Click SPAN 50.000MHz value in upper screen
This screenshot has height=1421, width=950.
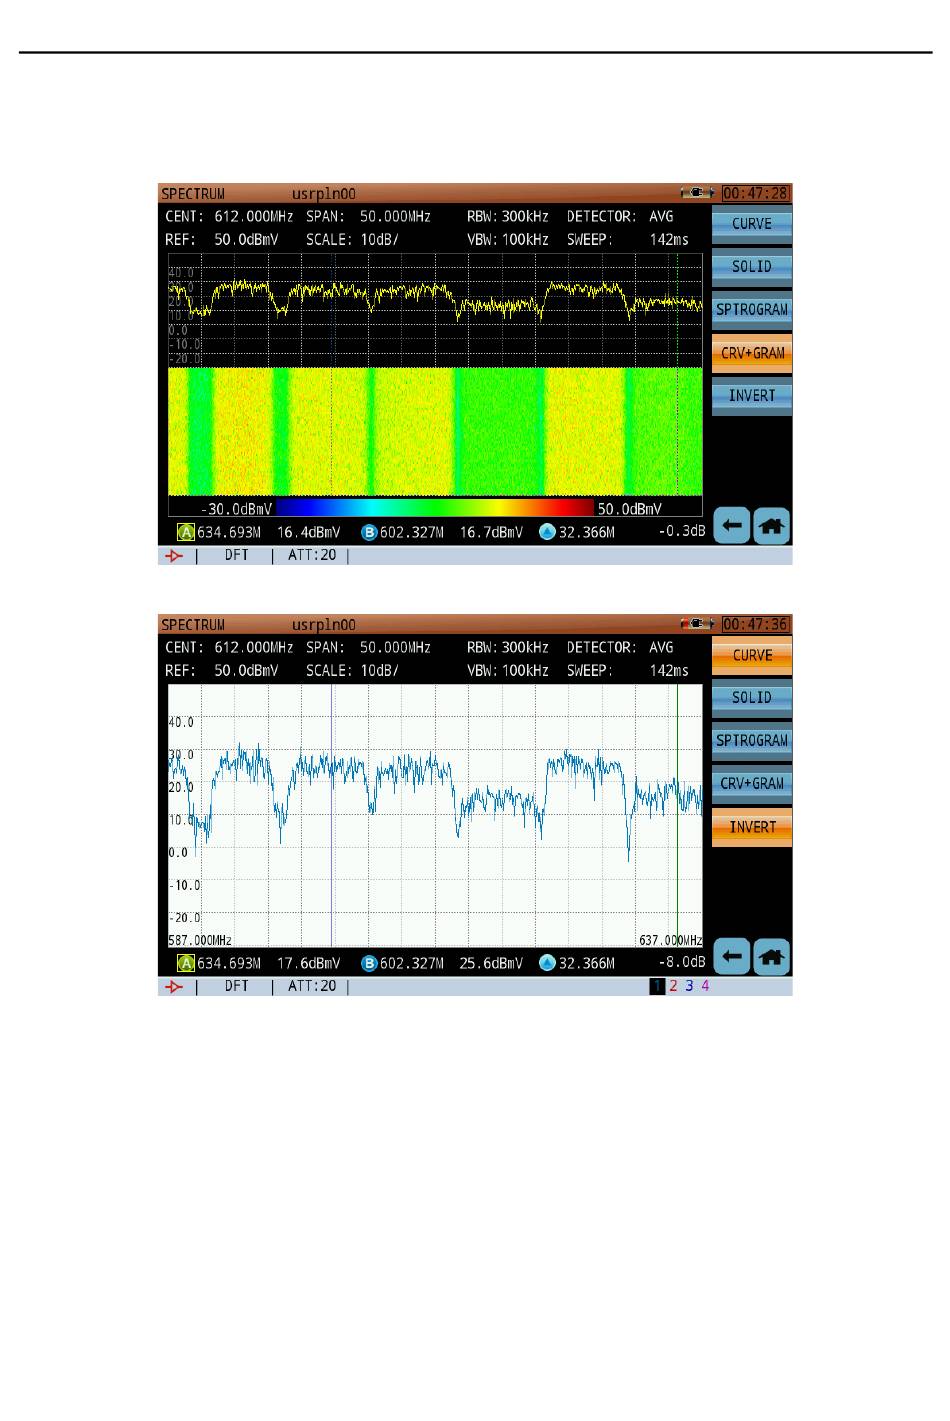[396, 216]
